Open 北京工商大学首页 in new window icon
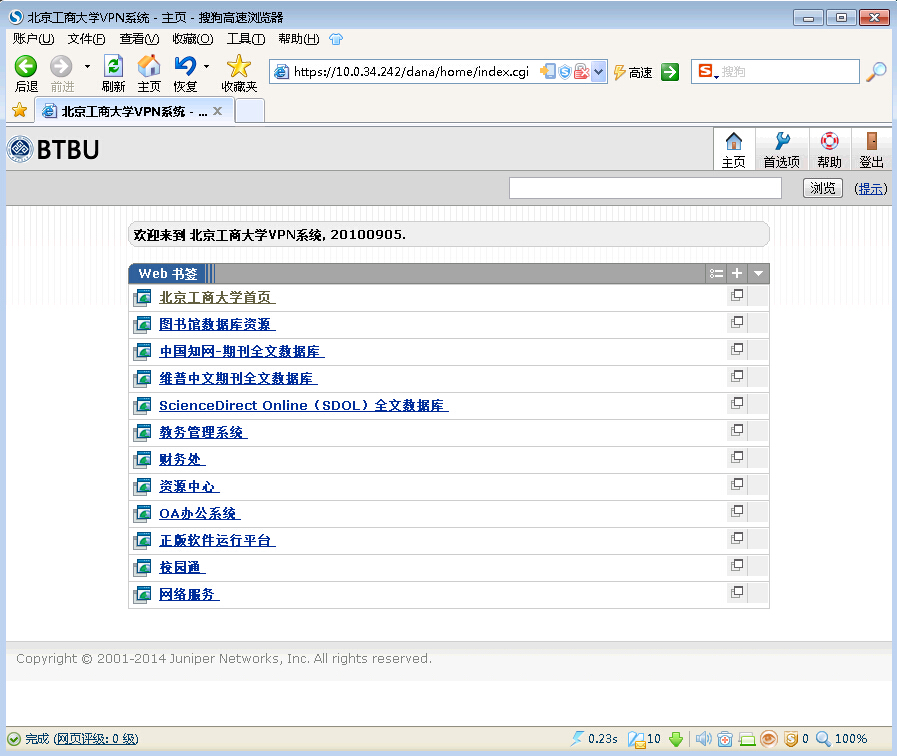This screenshot has width=897, height=756. pyautogui.click(x=737, y=296)
